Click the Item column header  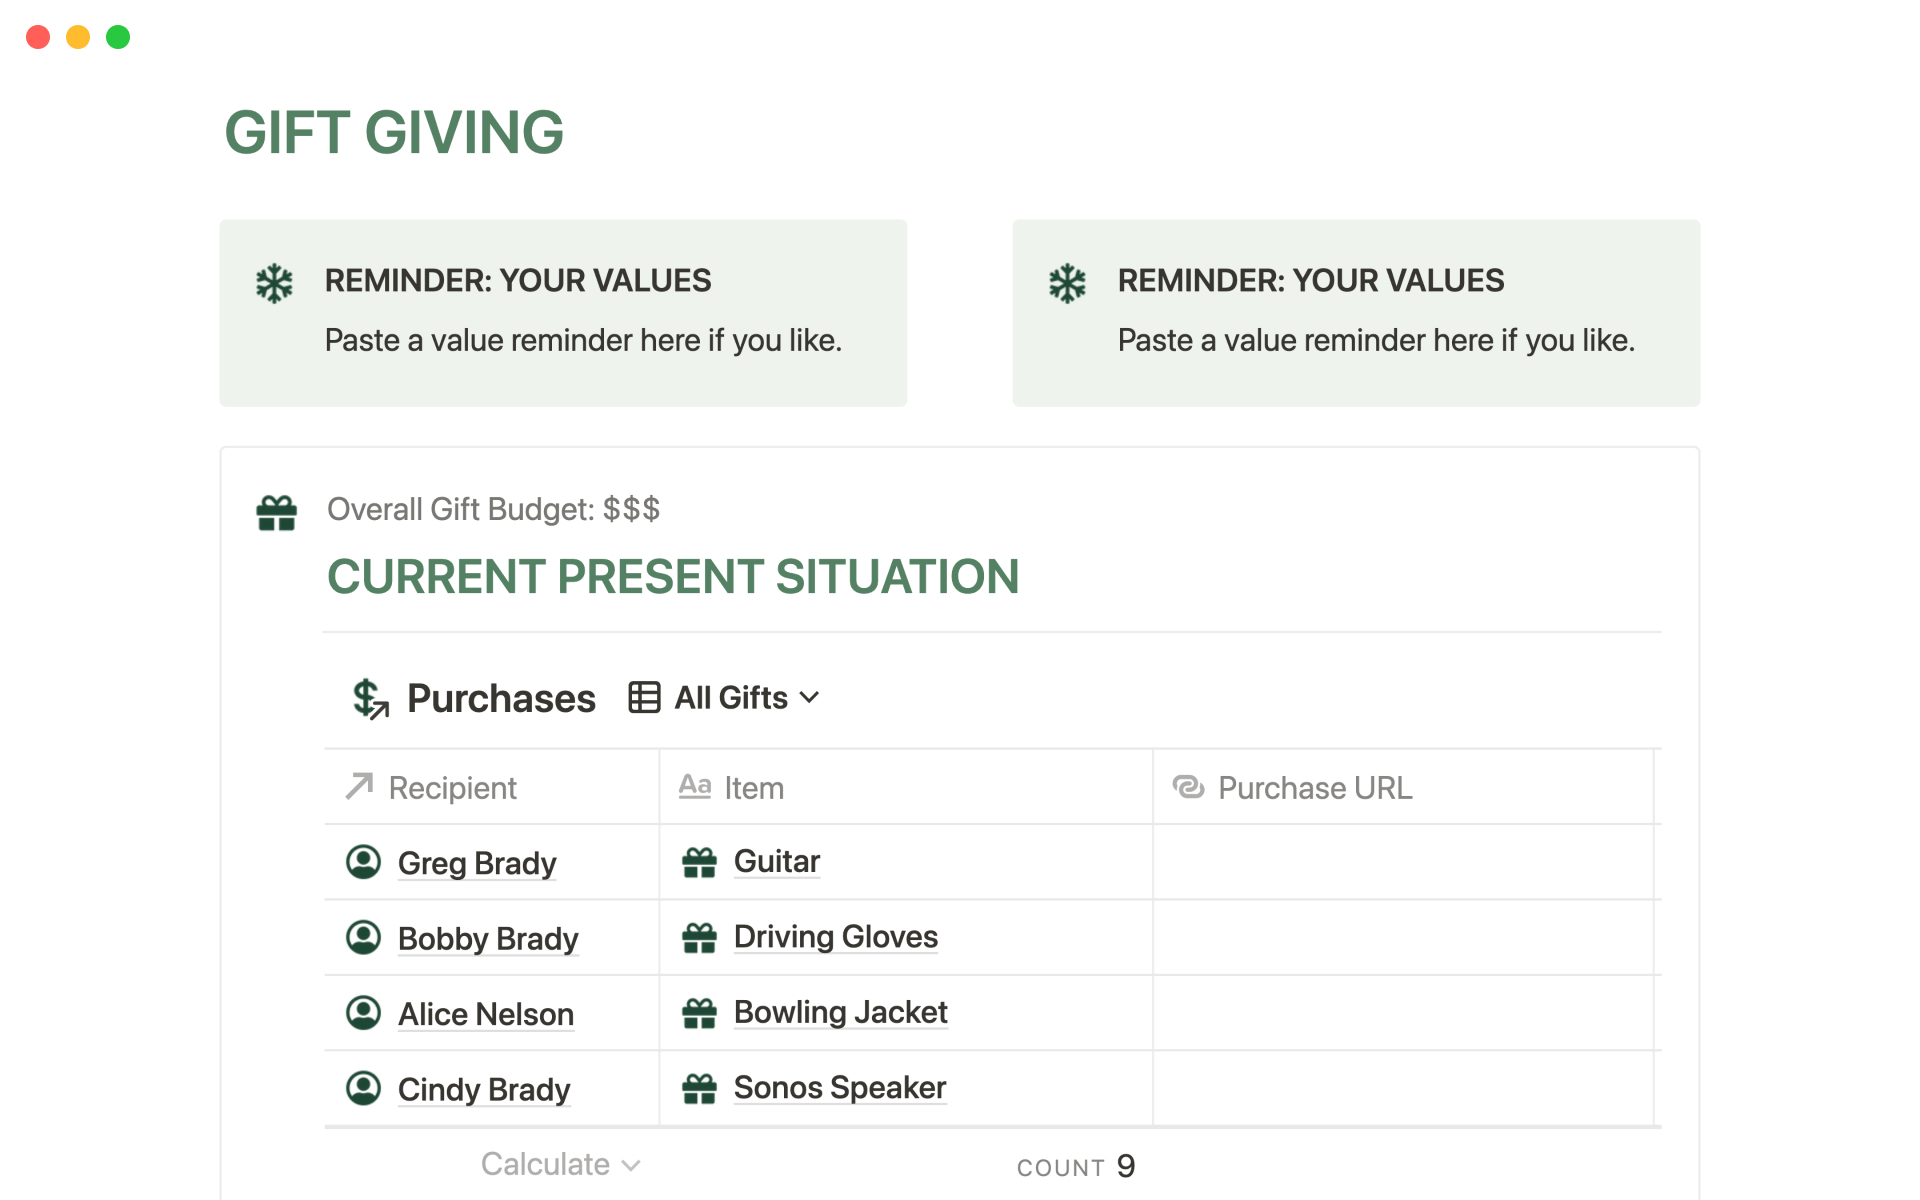[753, 788]
